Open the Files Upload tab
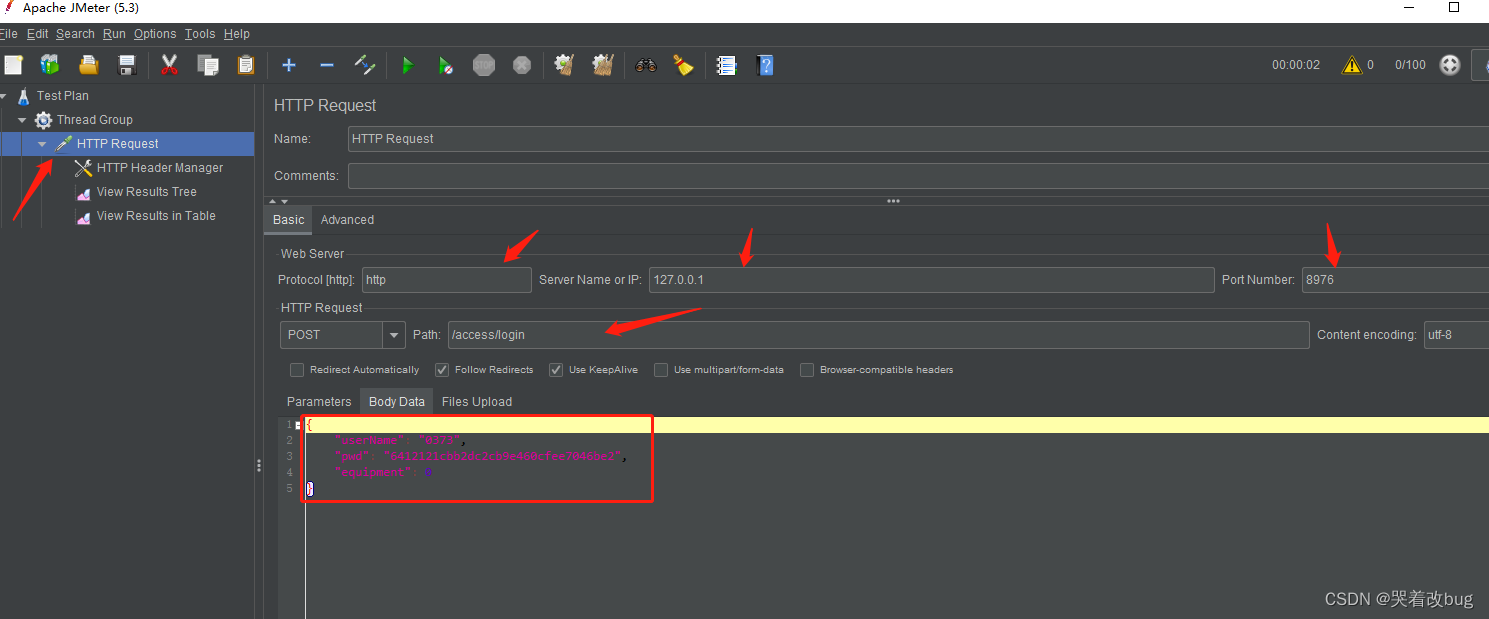 [477, 402]
